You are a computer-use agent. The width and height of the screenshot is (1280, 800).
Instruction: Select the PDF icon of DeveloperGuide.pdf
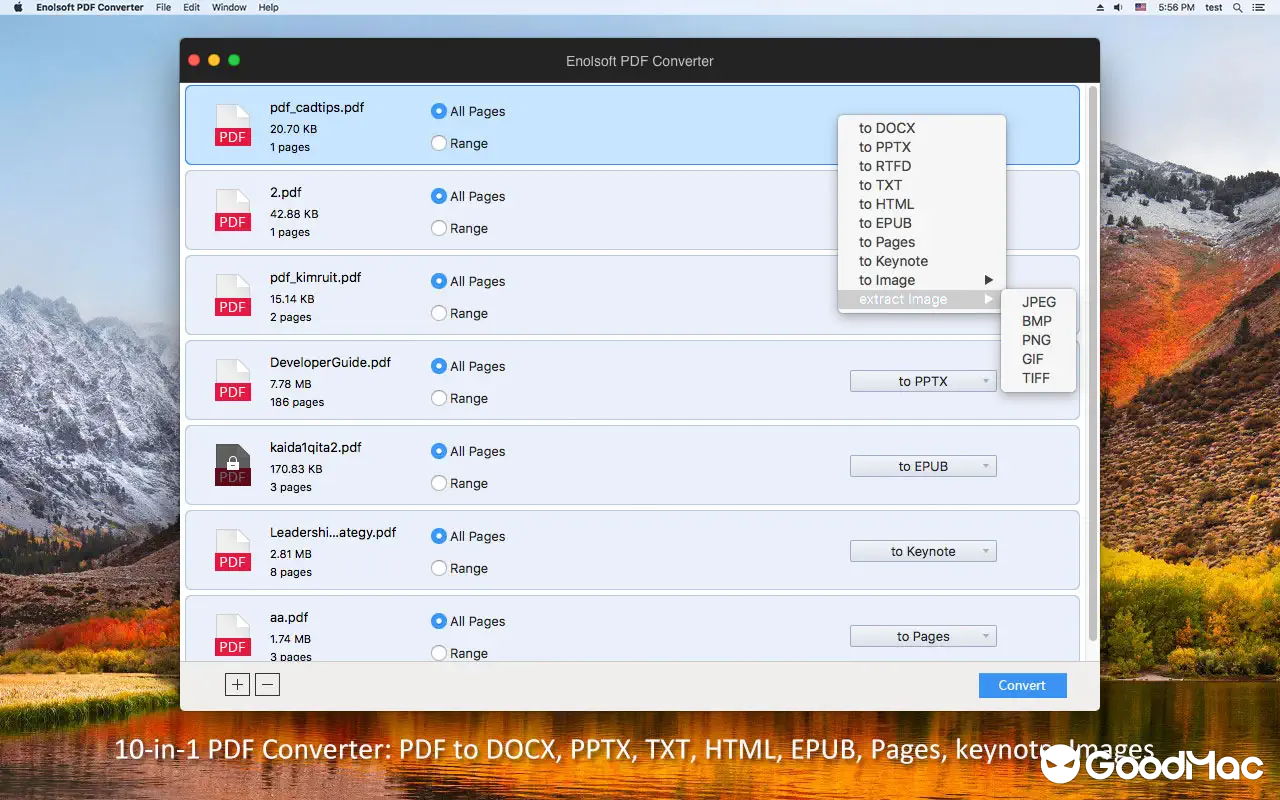[x=232, y=380]
